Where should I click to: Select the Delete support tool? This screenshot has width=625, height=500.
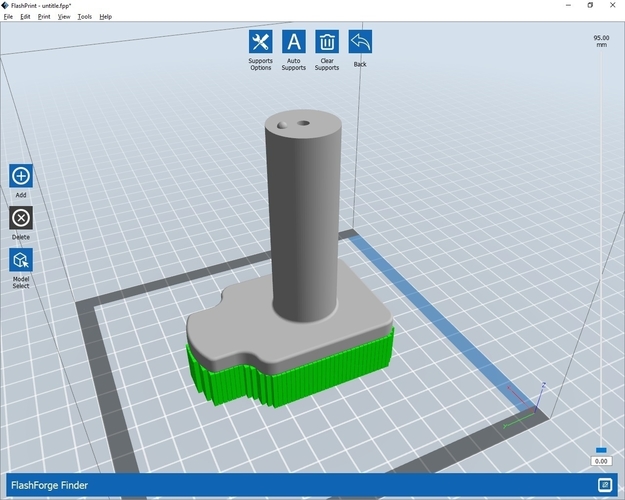[x=21, y=218]
